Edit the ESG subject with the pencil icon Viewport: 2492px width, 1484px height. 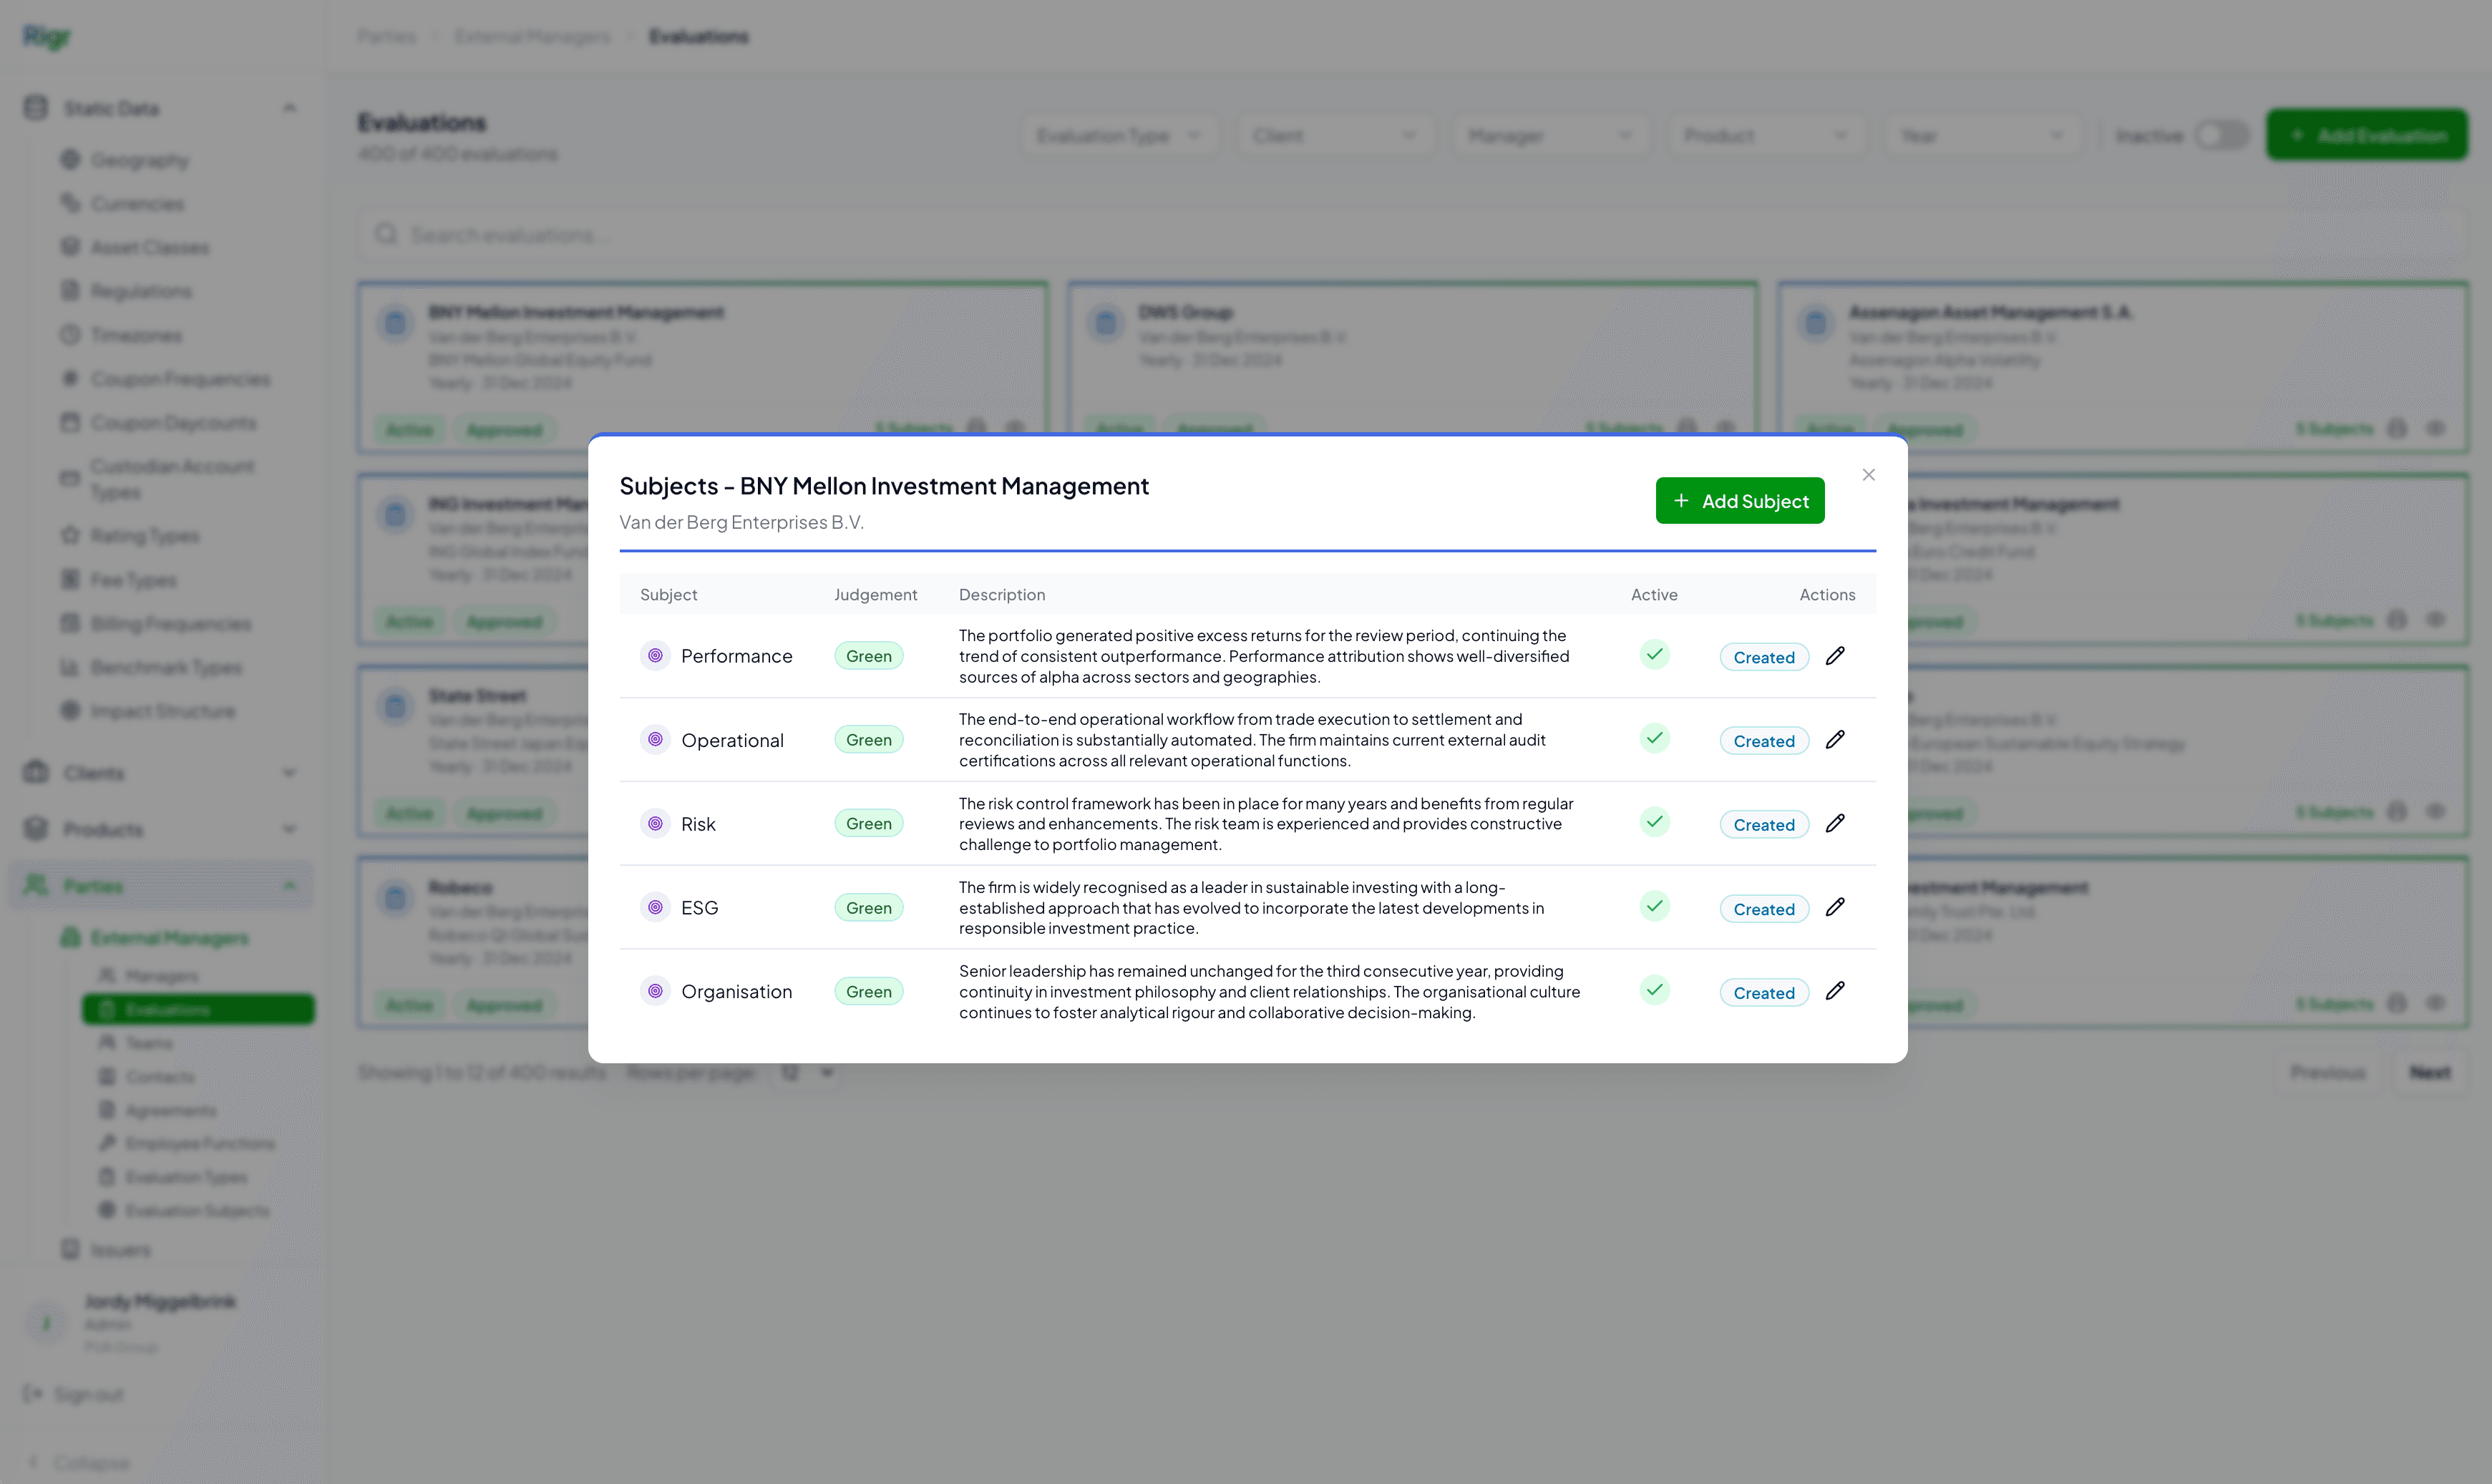(1834, 908)
